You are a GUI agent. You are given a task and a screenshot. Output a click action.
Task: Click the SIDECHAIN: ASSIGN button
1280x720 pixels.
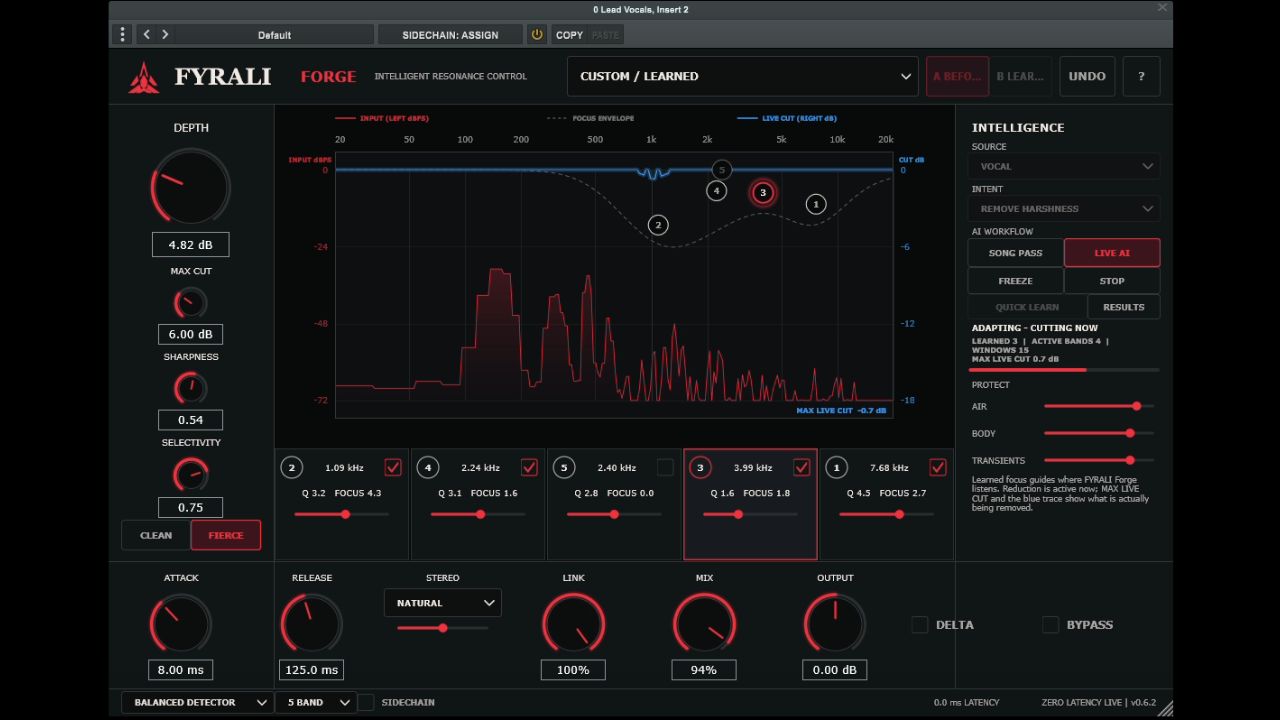pyautogui.click(x=450, y=35)
